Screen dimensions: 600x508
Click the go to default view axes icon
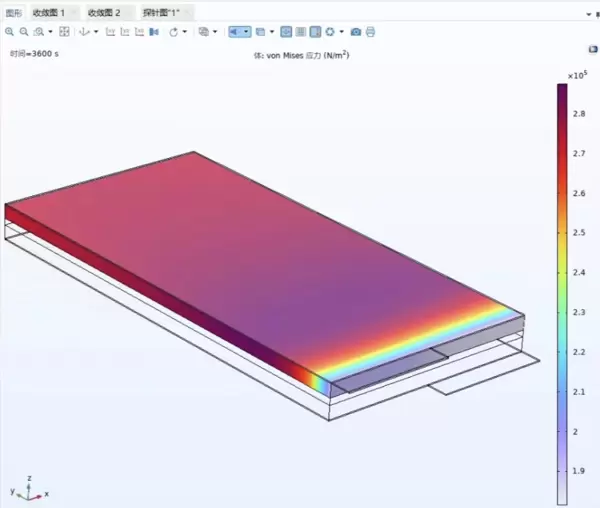pos(84,32)
